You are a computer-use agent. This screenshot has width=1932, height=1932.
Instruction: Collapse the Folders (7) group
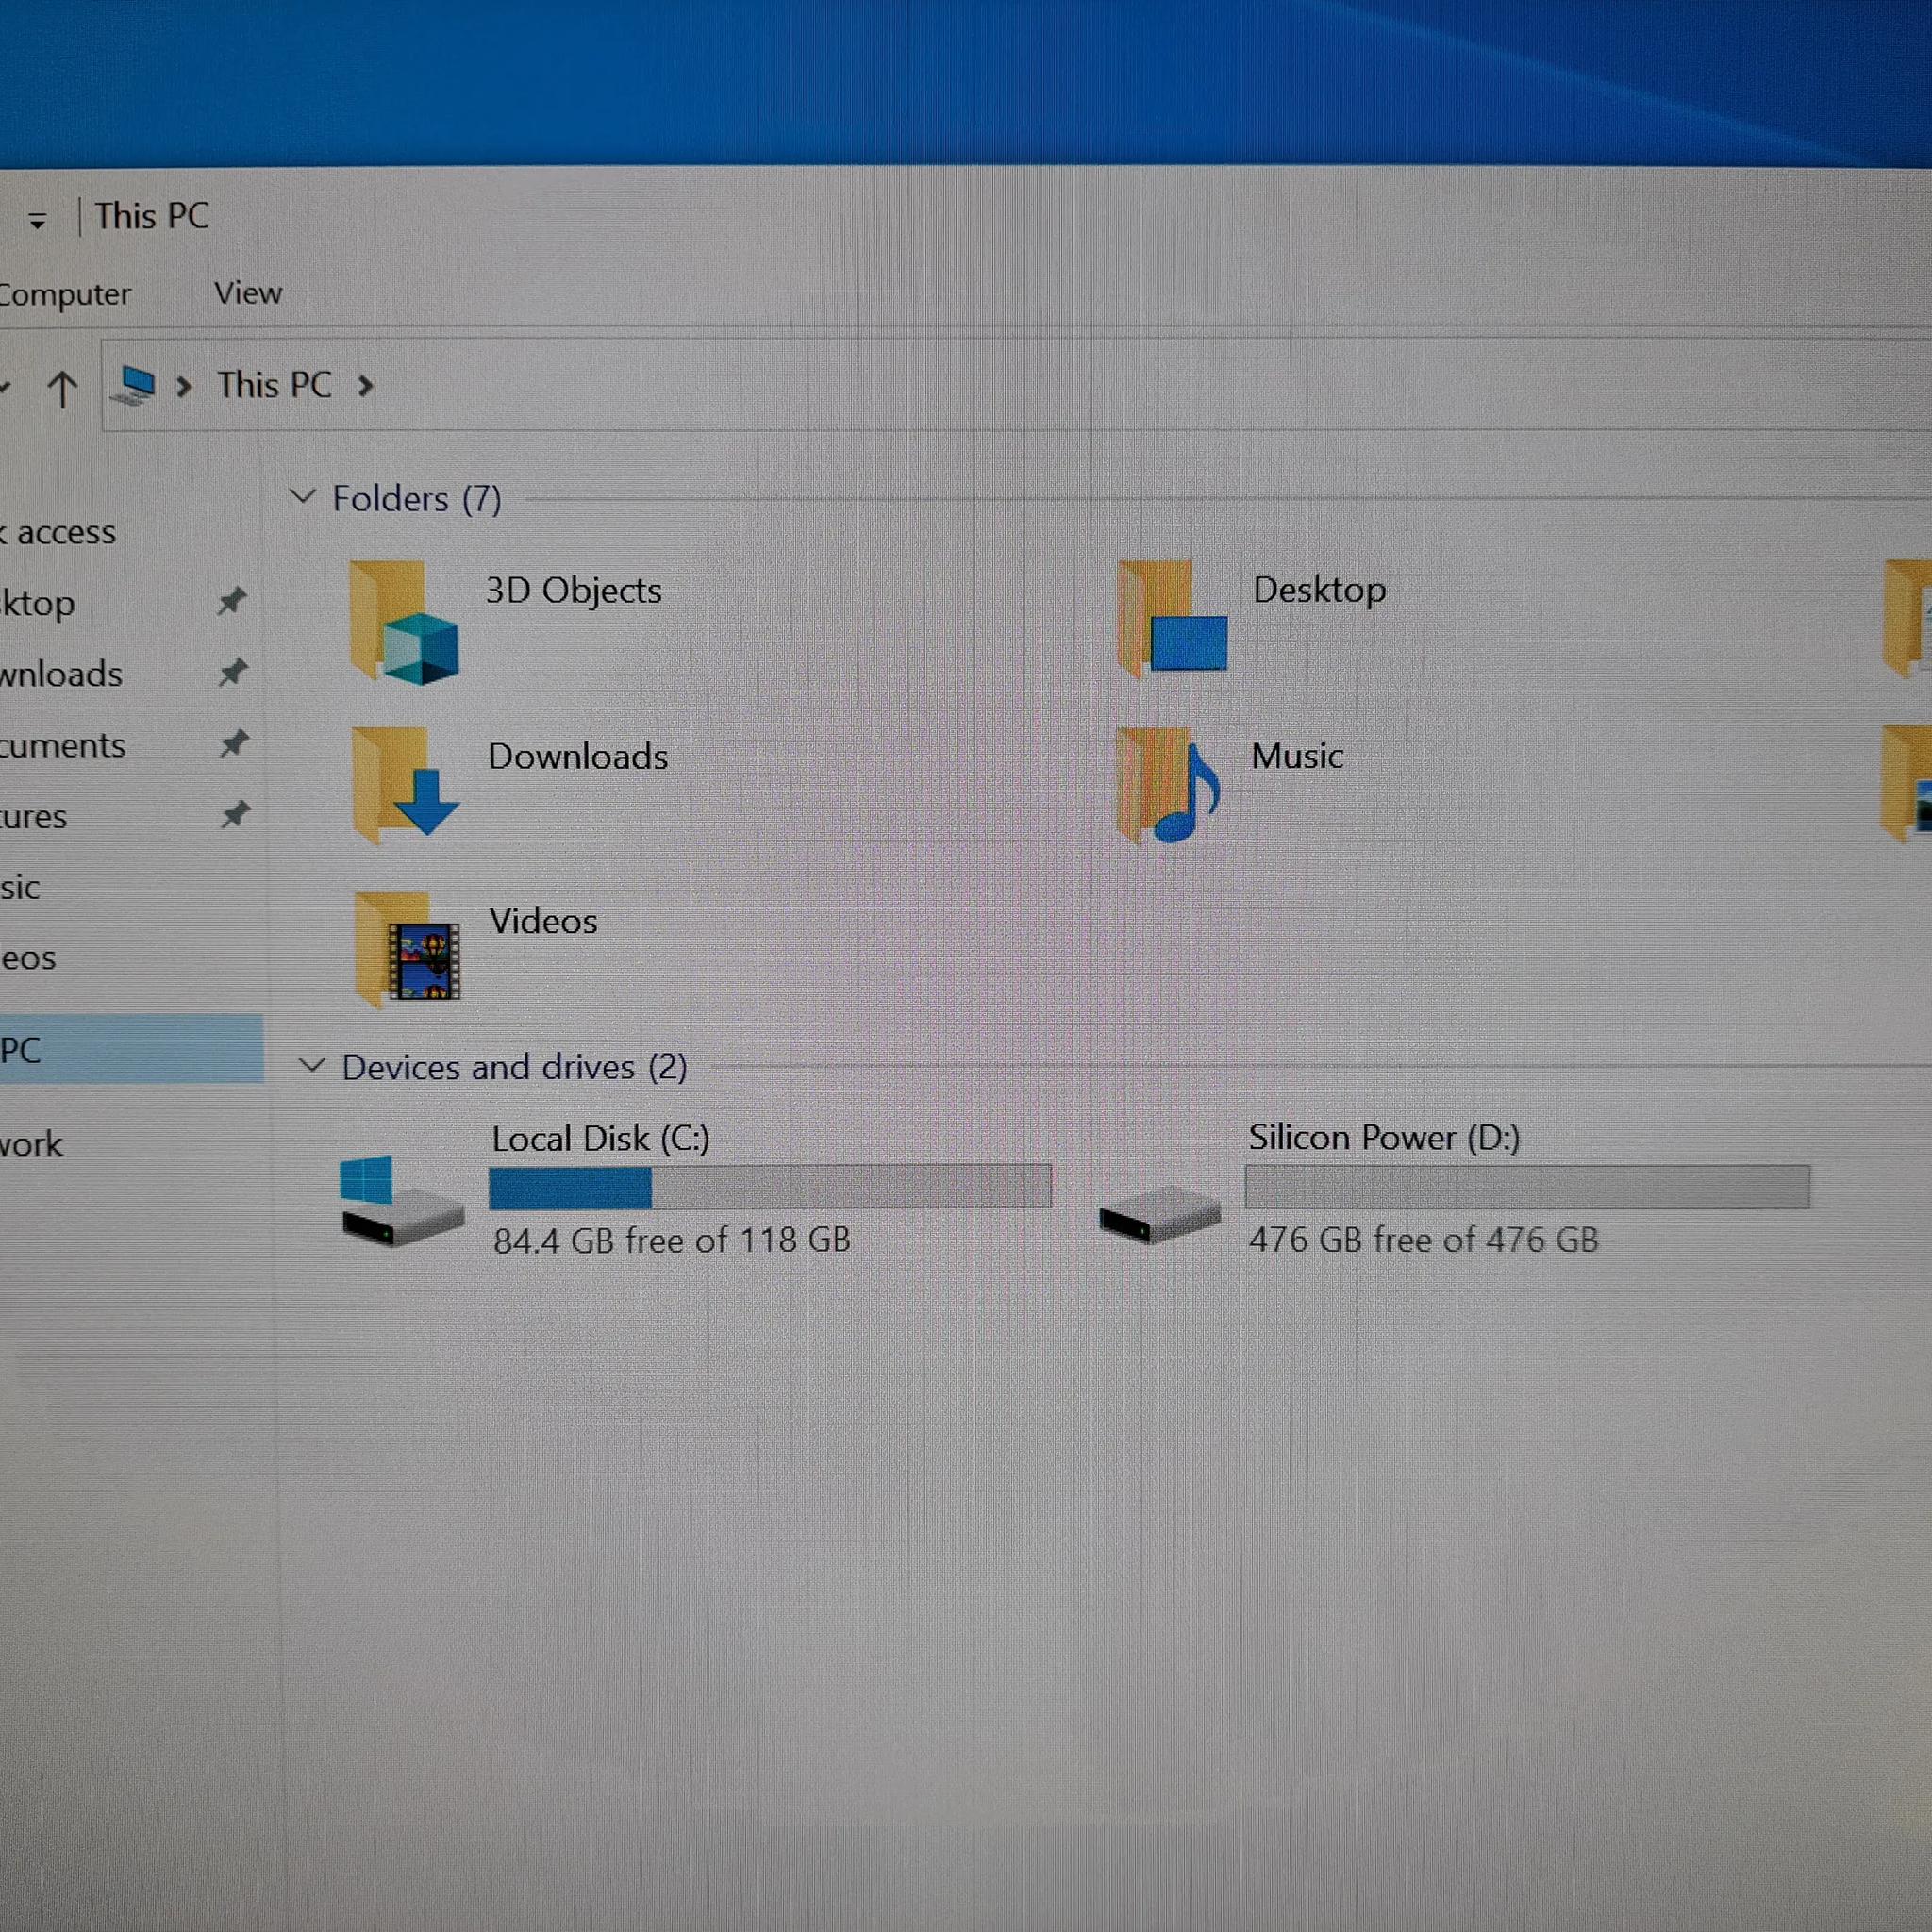point(302,496)
